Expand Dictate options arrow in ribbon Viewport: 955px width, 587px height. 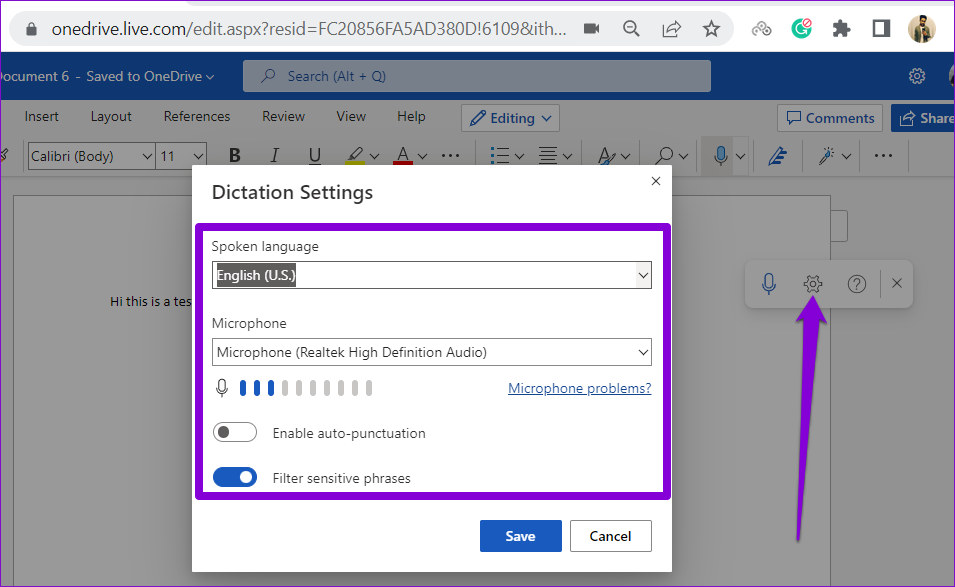(740, 156)
